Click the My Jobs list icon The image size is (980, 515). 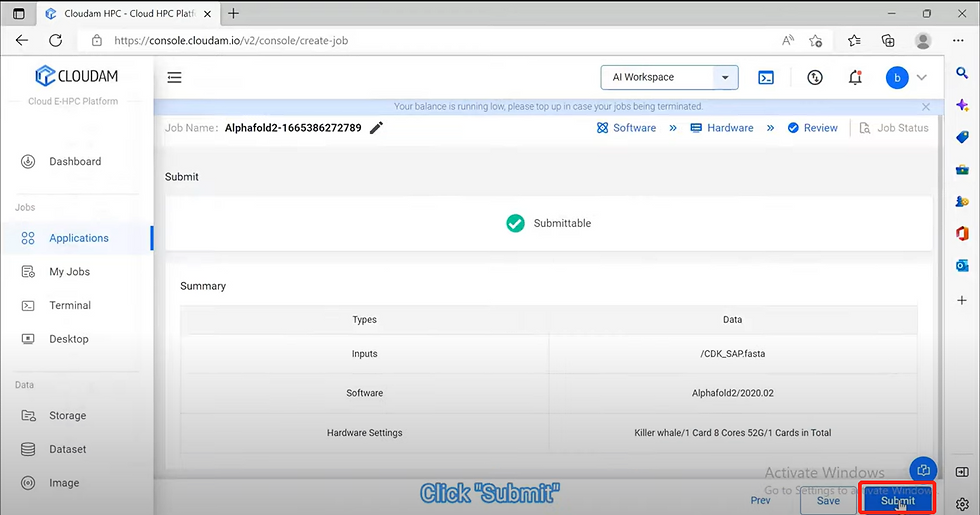[28, 272]
